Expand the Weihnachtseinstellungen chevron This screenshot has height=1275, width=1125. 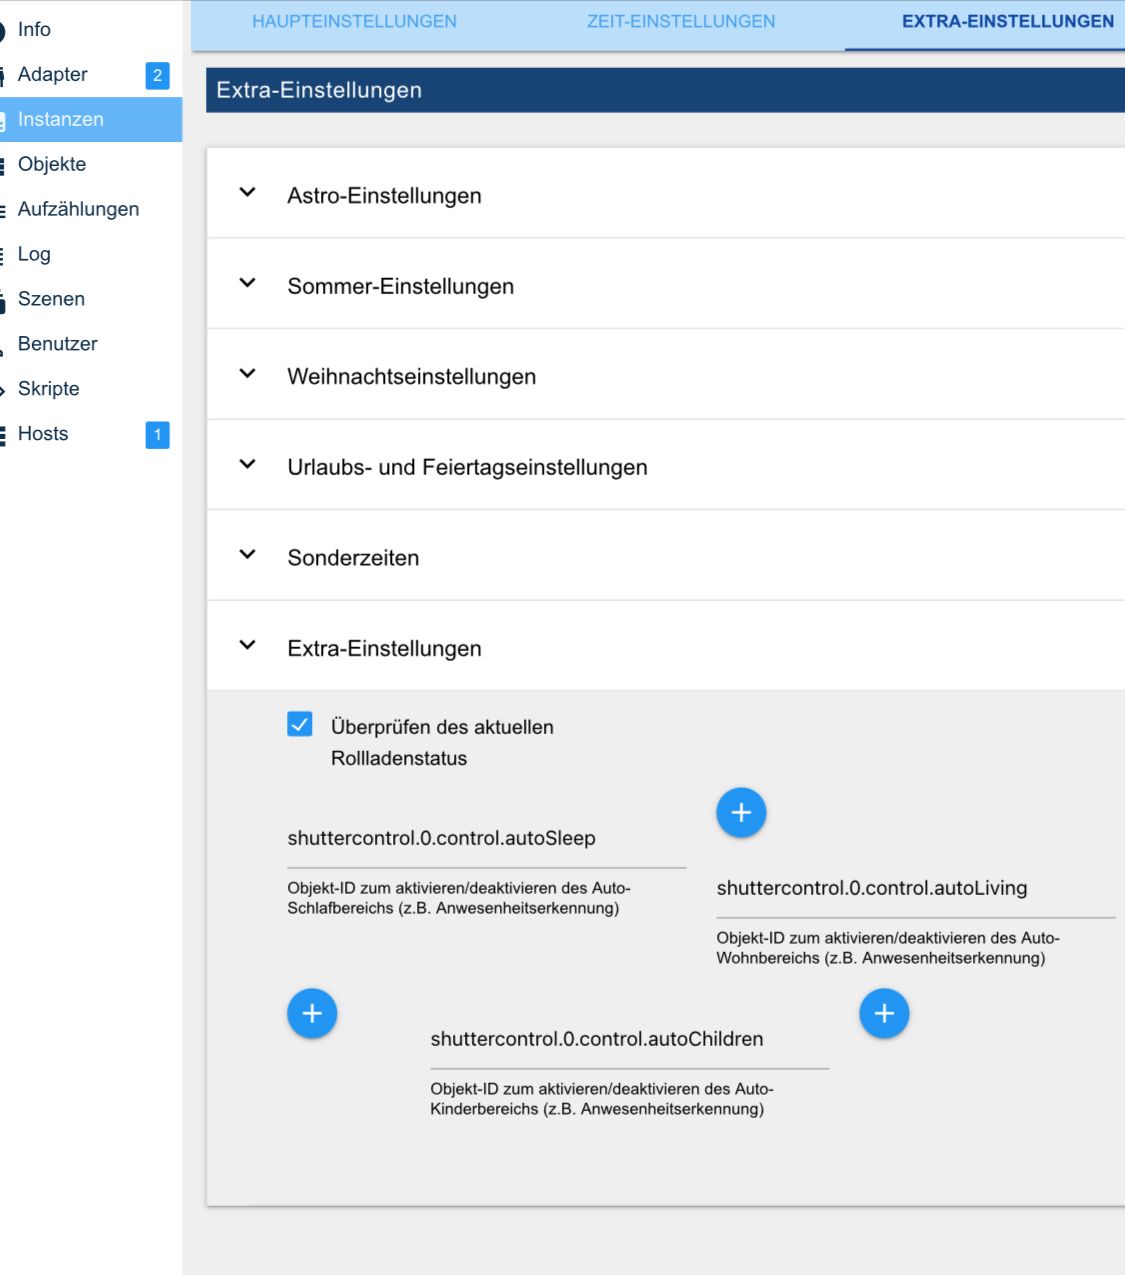coord(248,374)
